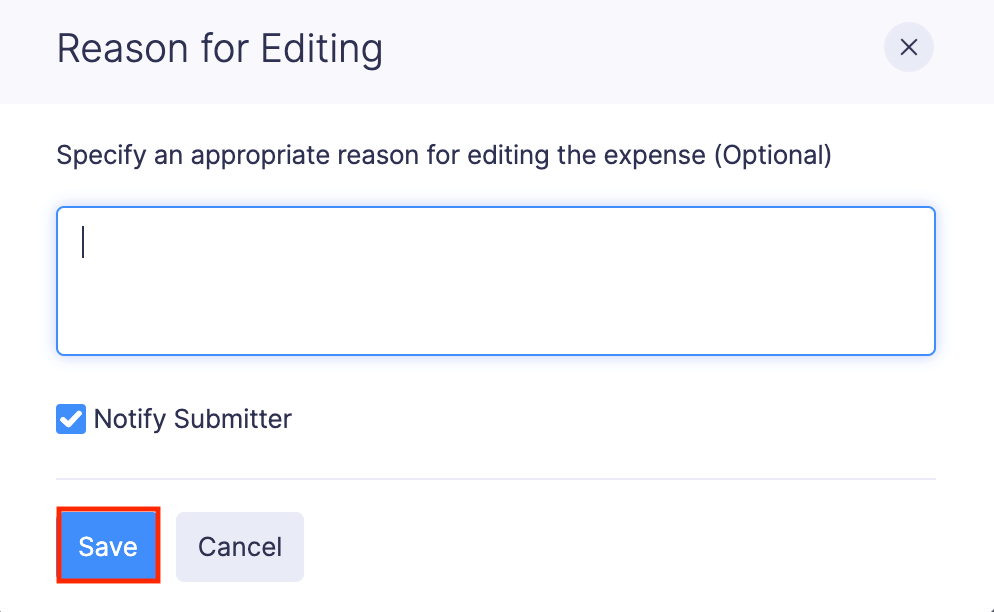Click the Reason for Editing heading
The height and width of the screenshot is (612, 994).
coord(220,47)
